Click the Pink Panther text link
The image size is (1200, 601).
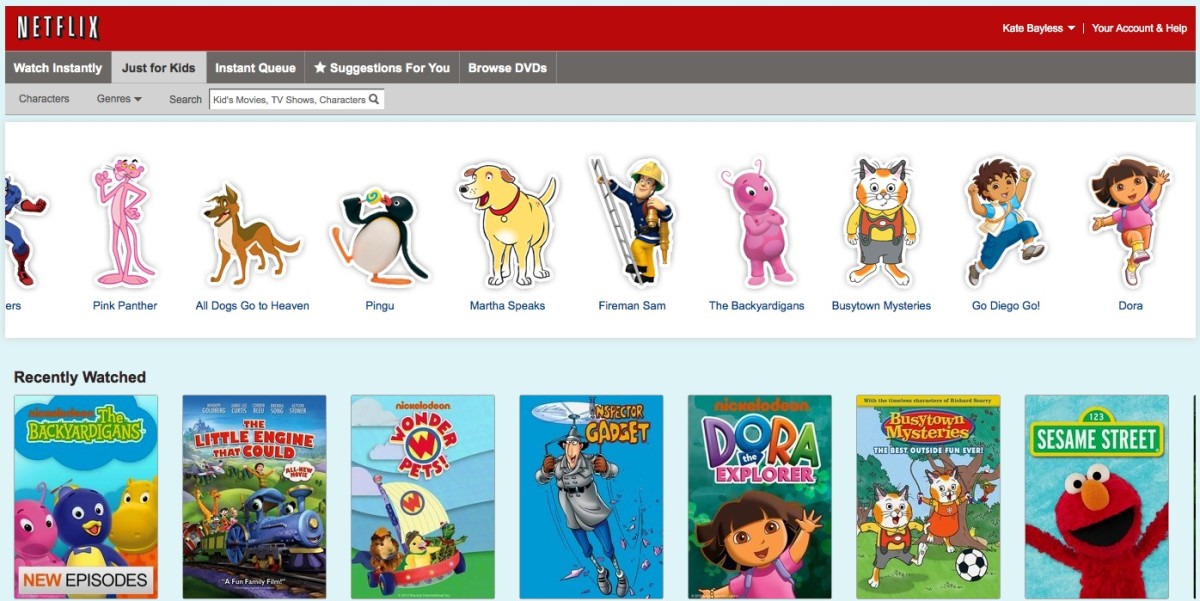125,306
